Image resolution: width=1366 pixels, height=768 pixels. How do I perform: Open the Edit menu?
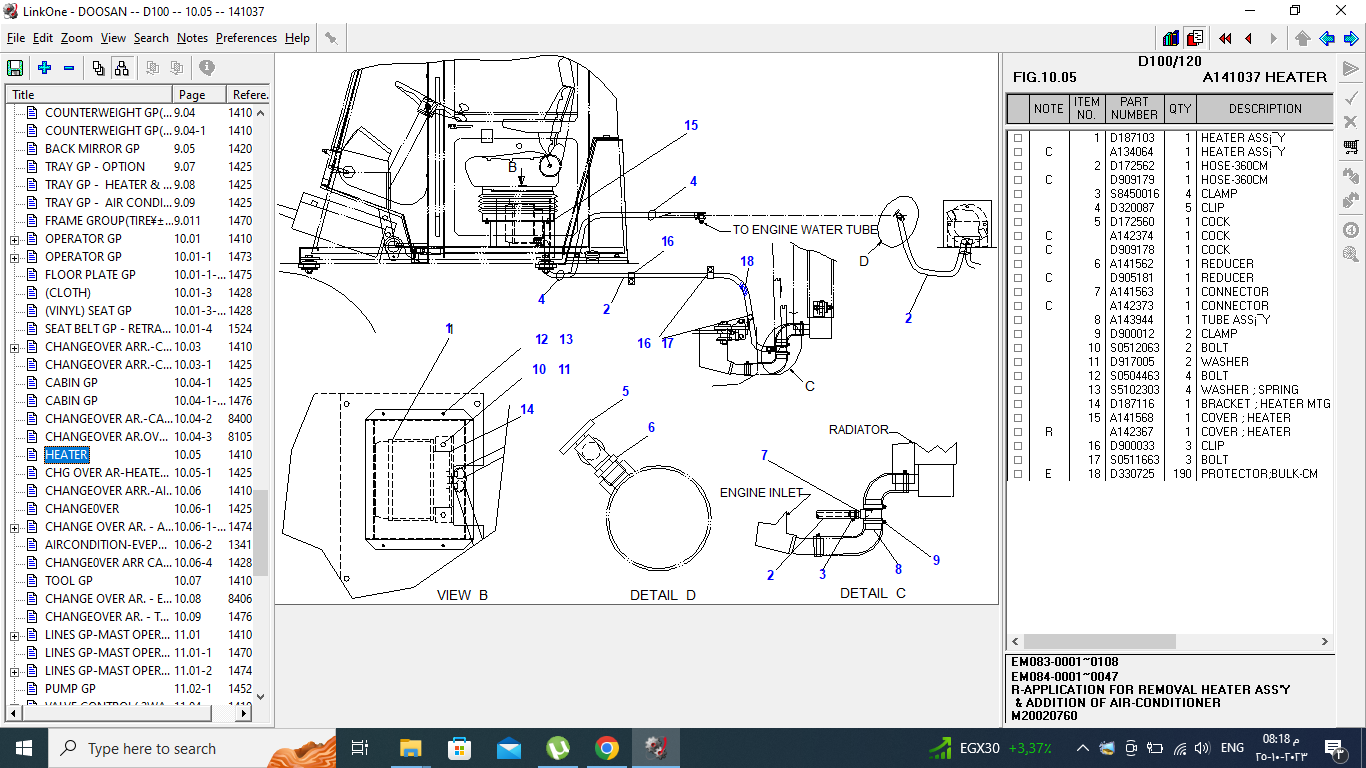tap(43, 38)
